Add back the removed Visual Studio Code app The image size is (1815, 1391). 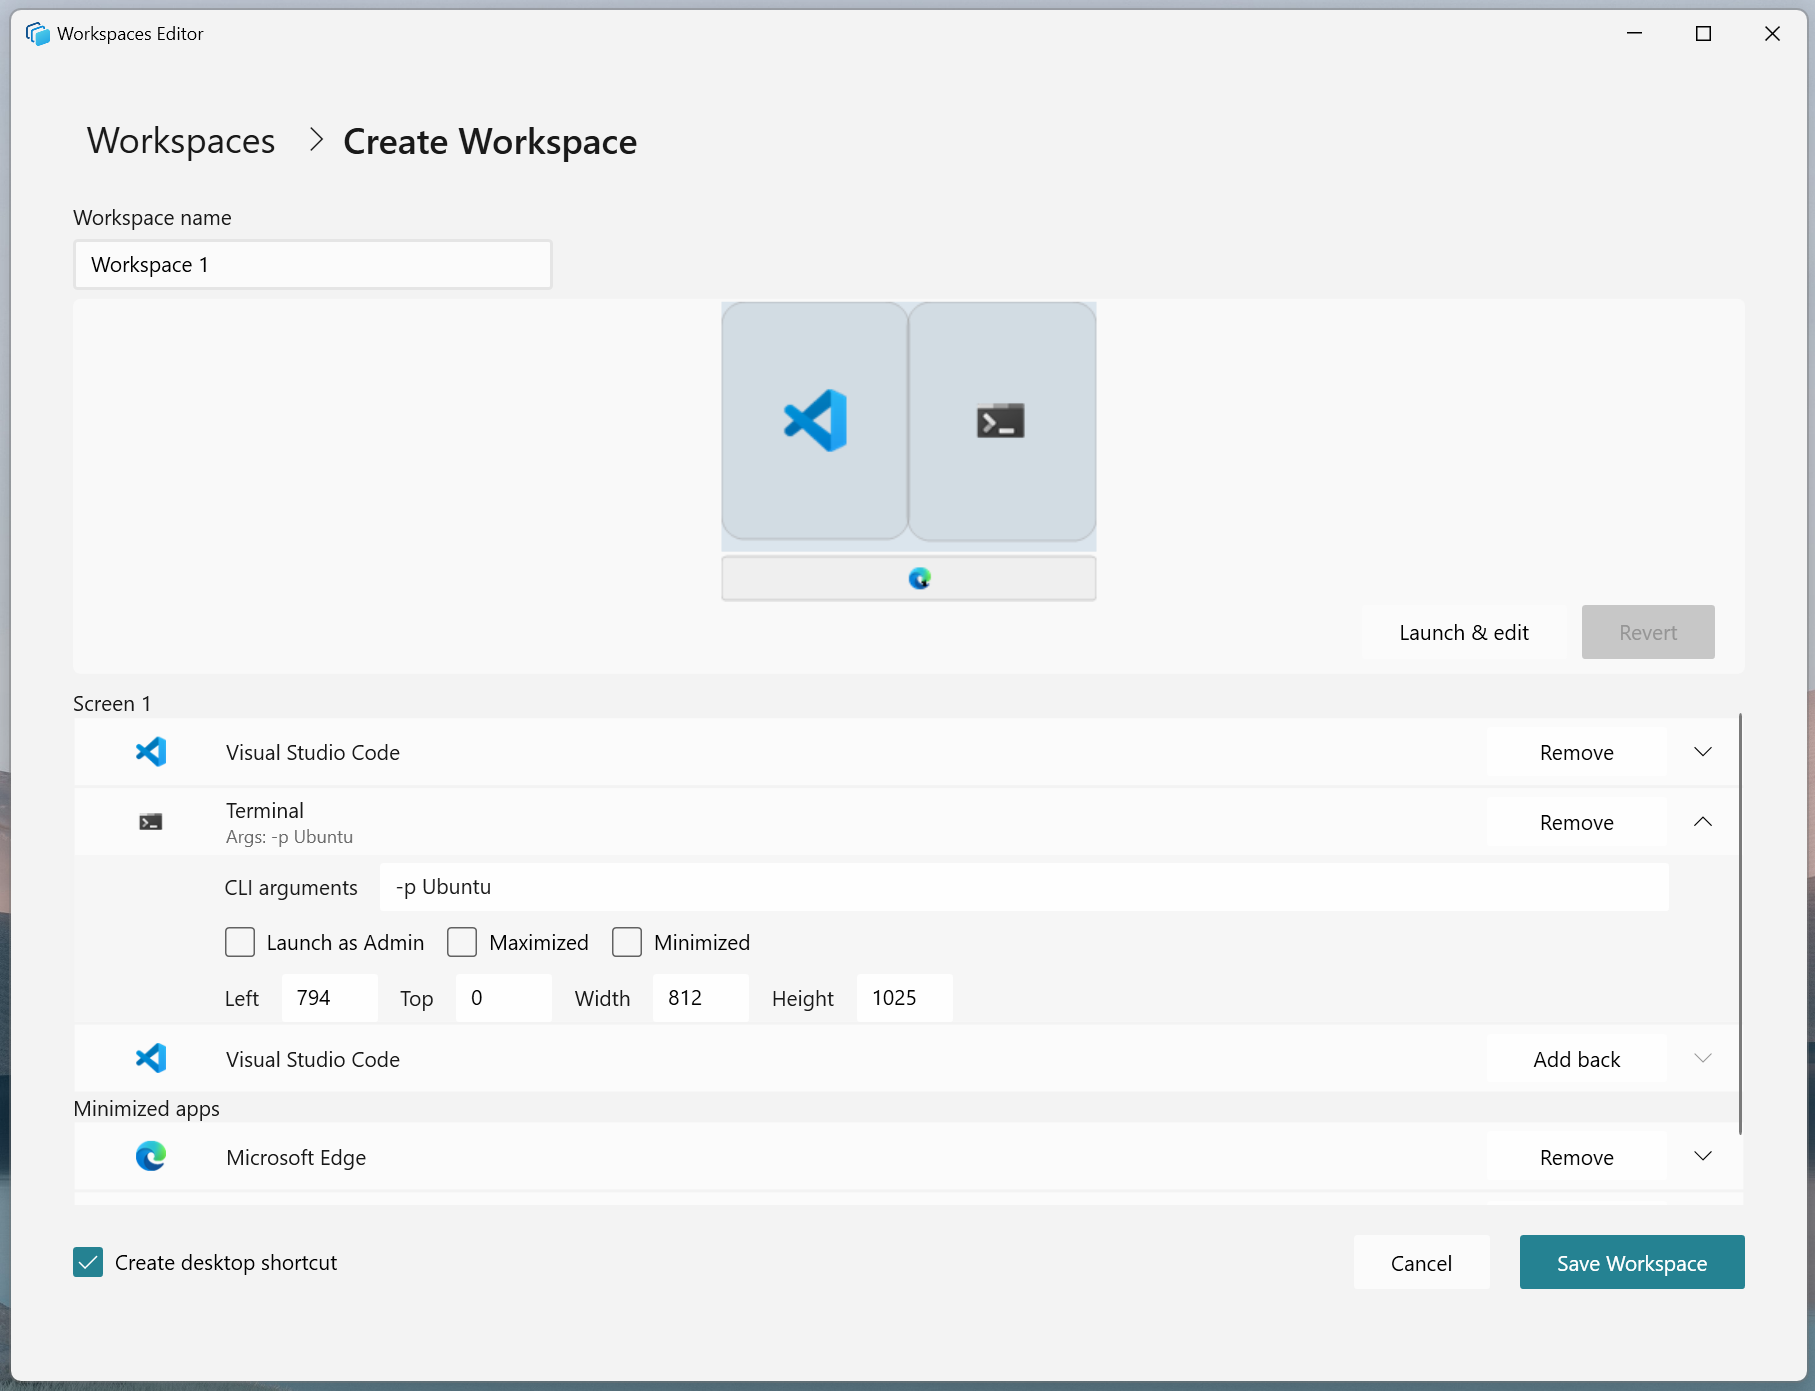(x=1576, y=1058)
